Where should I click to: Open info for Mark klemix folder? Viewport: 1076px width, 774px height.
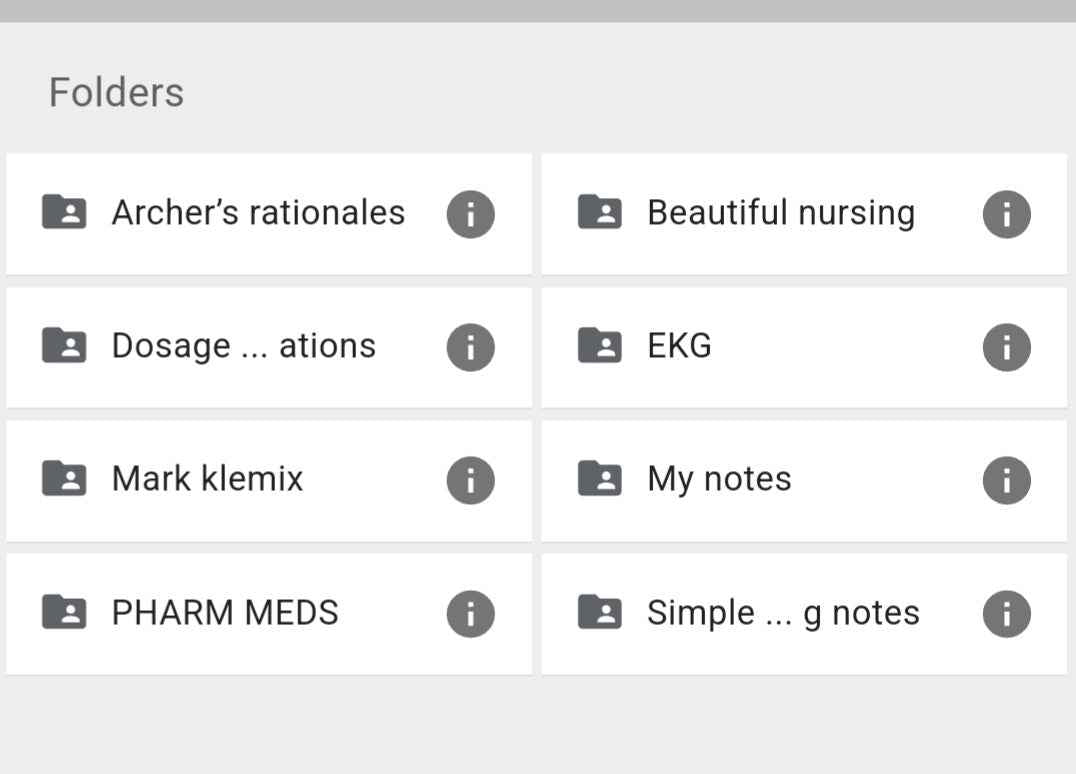click(x=470, y=480)
